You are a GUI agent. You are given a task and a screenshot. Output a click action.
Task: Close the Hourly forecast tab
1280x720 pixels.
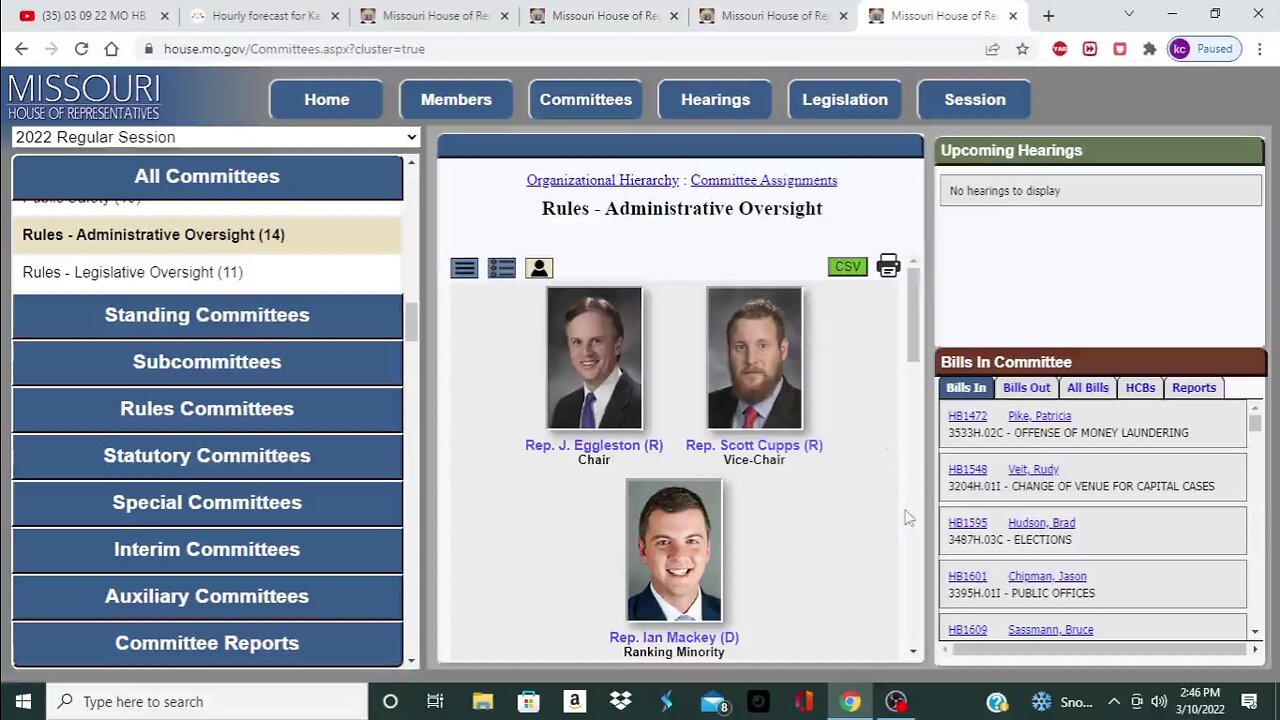click(335, 16)
